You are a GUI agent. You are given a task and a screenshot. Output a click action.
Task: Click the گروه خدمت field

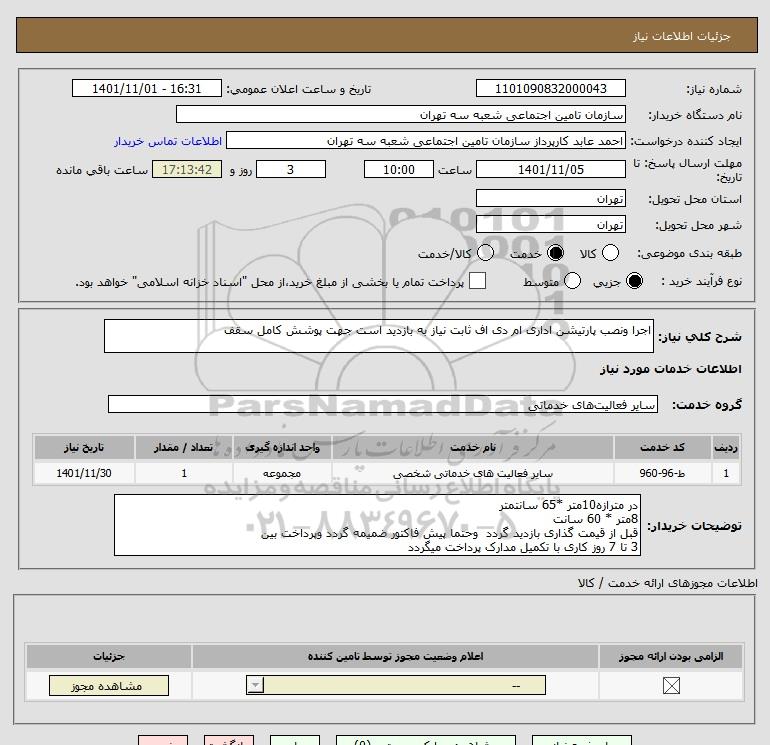[x=383, y=404]
